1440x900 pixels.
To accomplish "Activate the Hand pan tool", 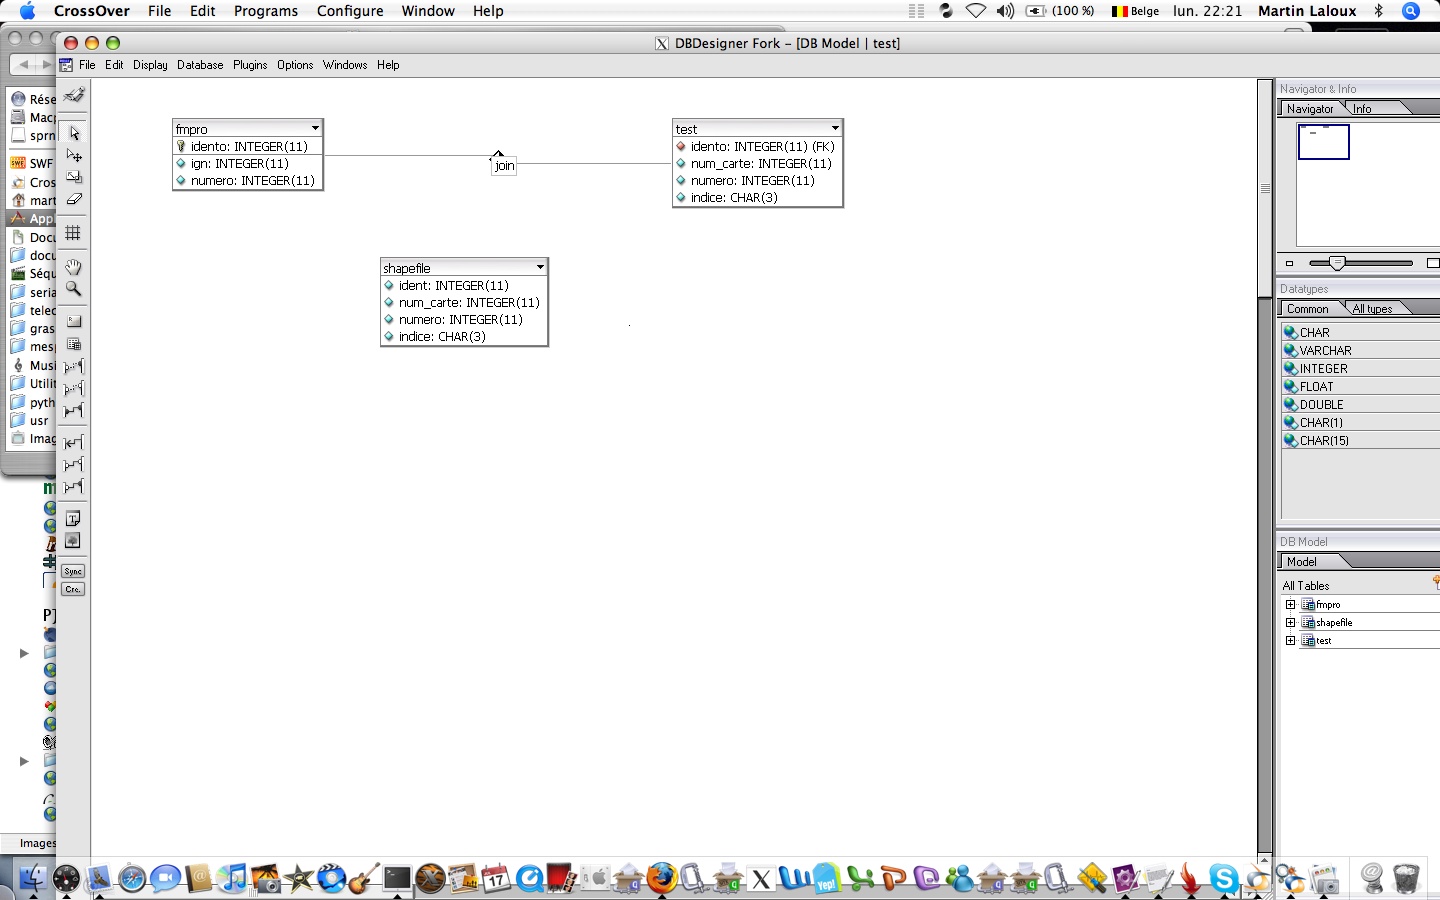I will point(73,267).
